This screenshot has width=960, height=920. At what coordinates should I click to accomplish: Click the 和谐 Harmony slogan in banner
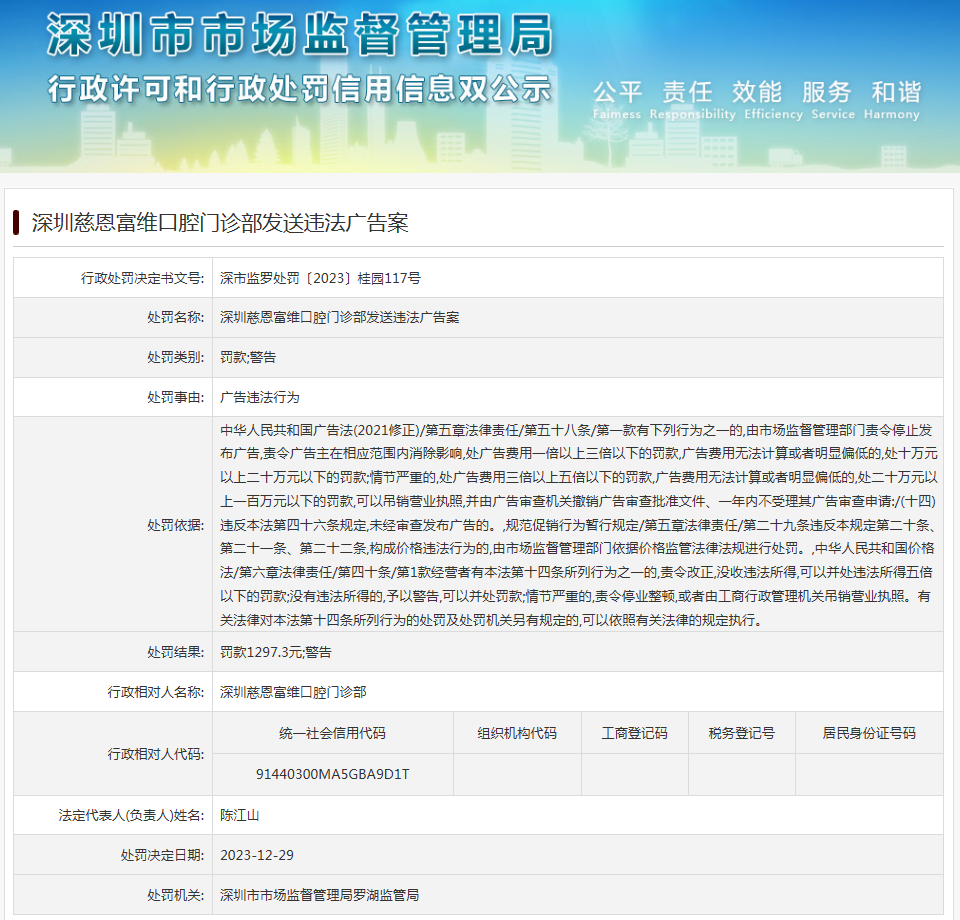(892, 99)
